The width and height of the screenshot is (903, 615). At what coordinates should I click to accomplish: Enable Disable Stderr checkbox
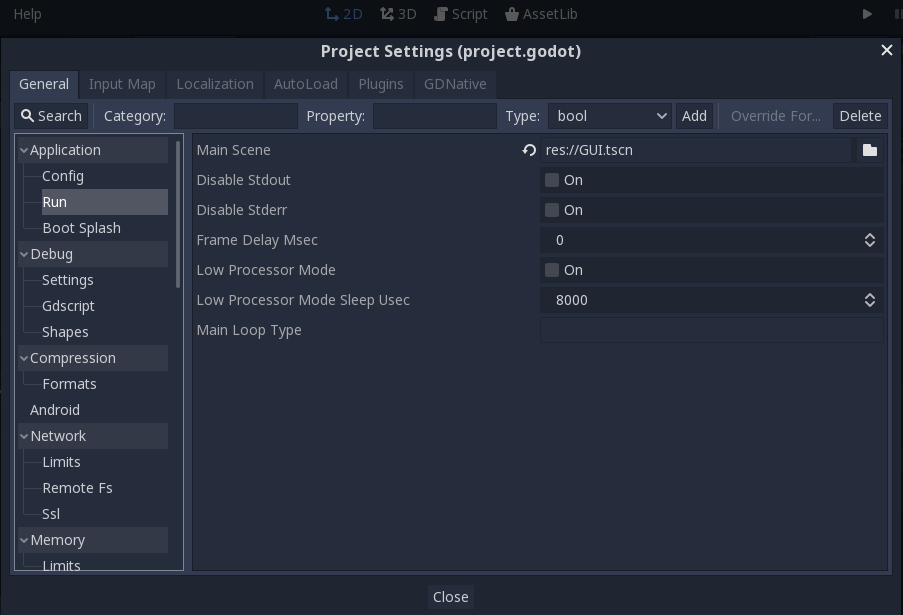pyautogui.click(x=552, y=210)
